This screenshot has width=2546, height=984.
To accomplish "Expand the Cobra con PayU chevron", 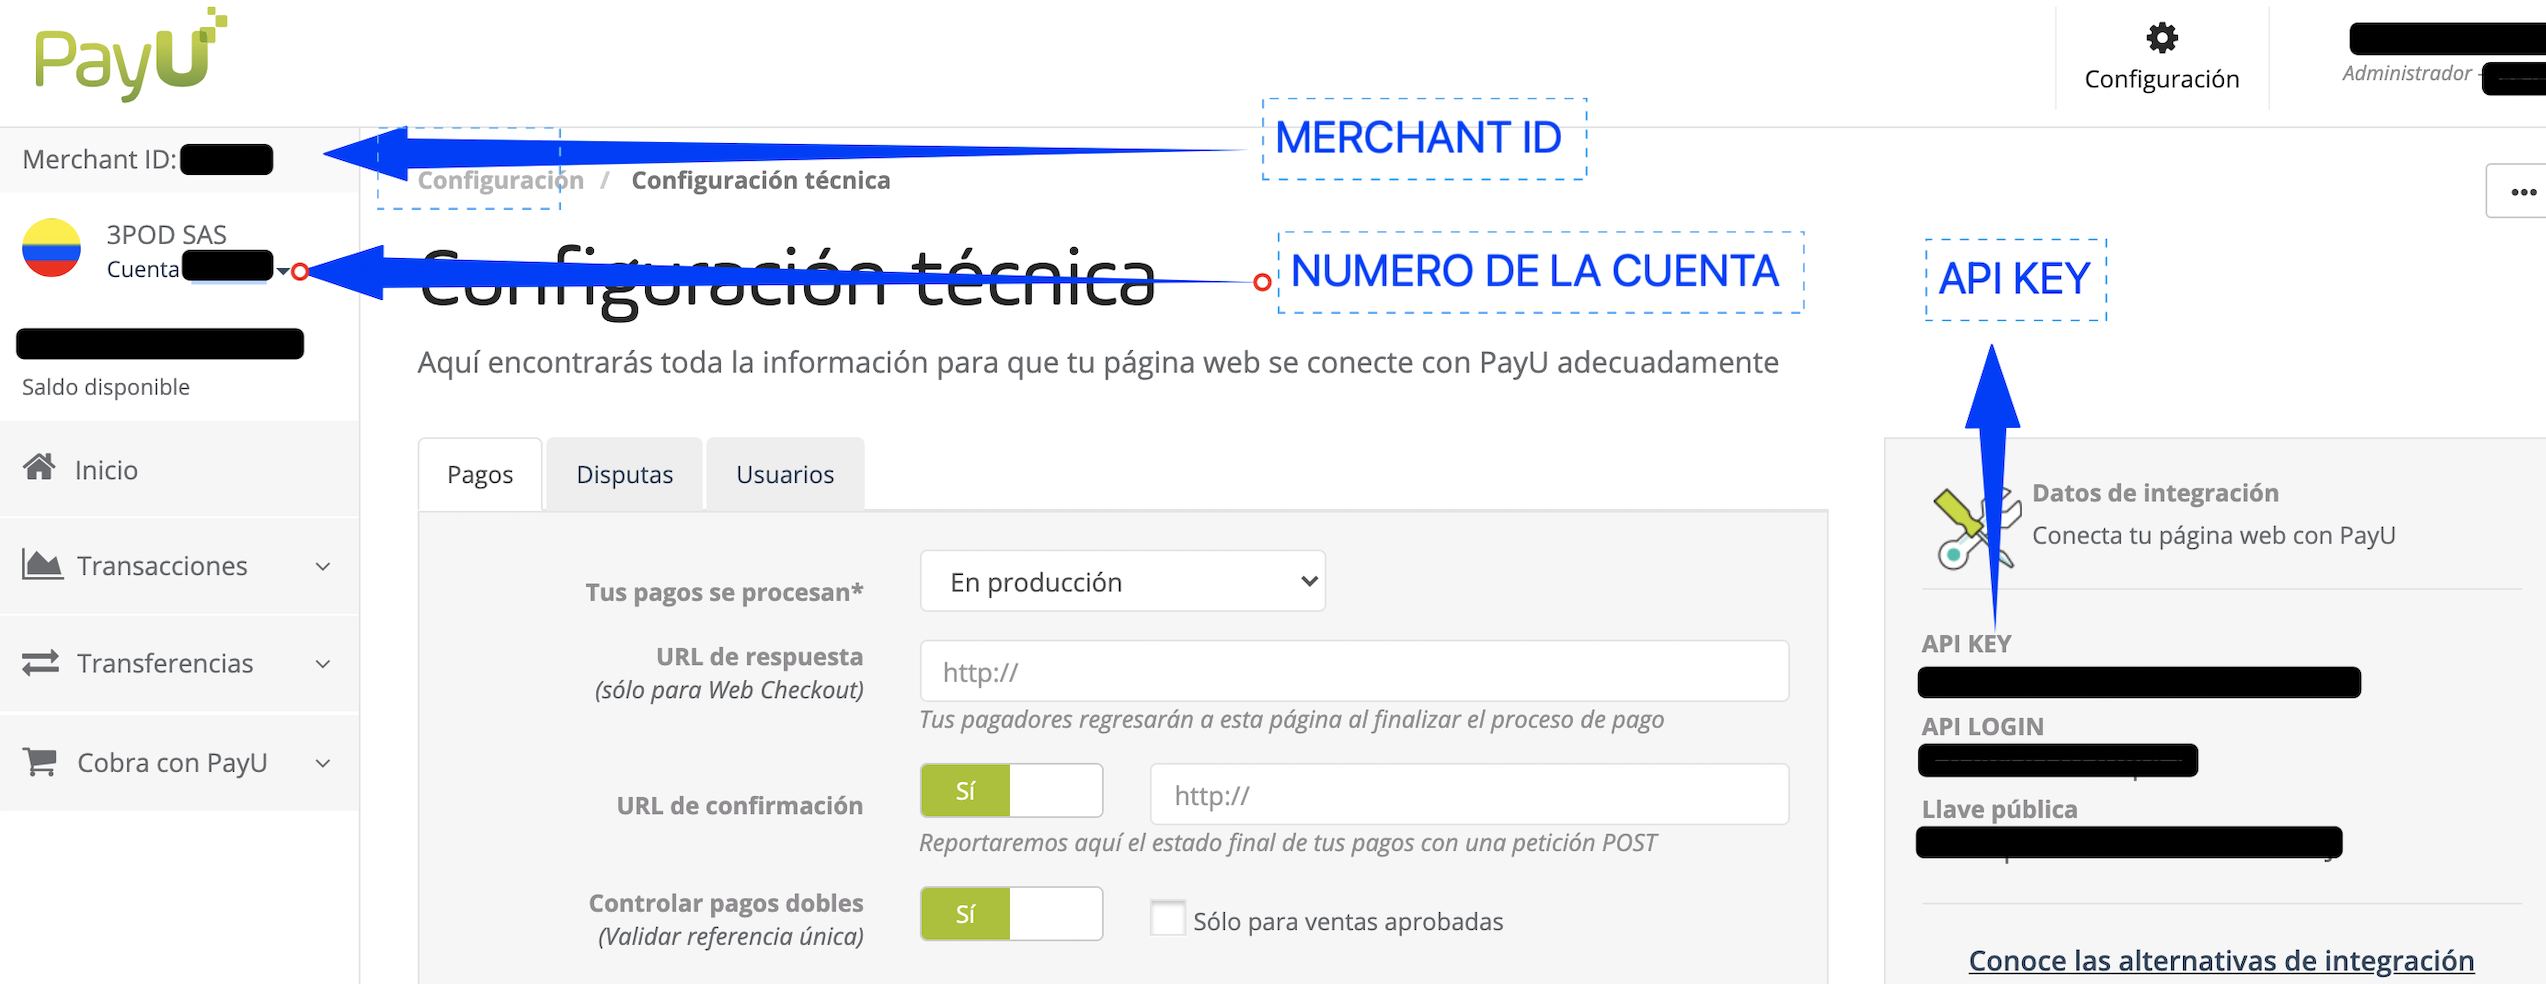I will (x=323, y=763).
